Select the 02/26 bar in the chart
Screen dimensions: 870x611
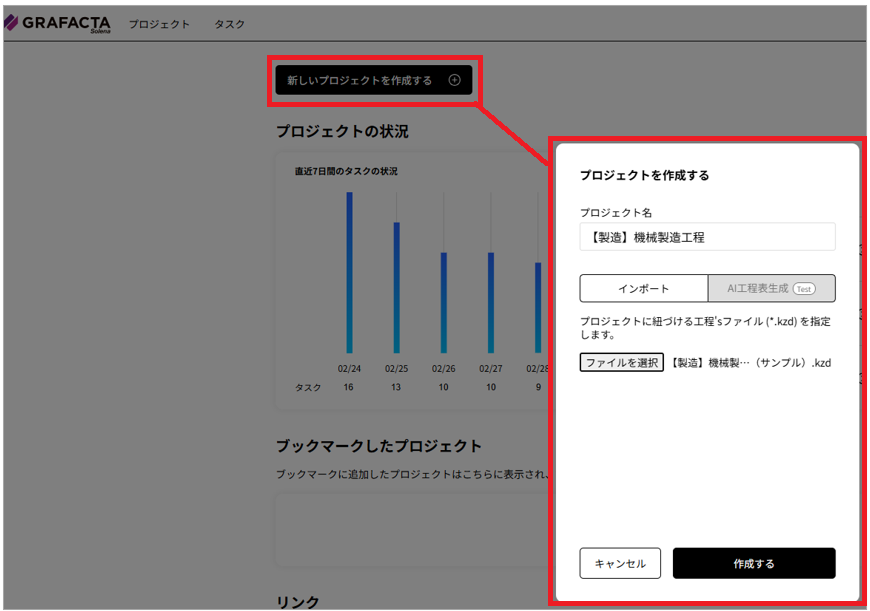point(444,302)
